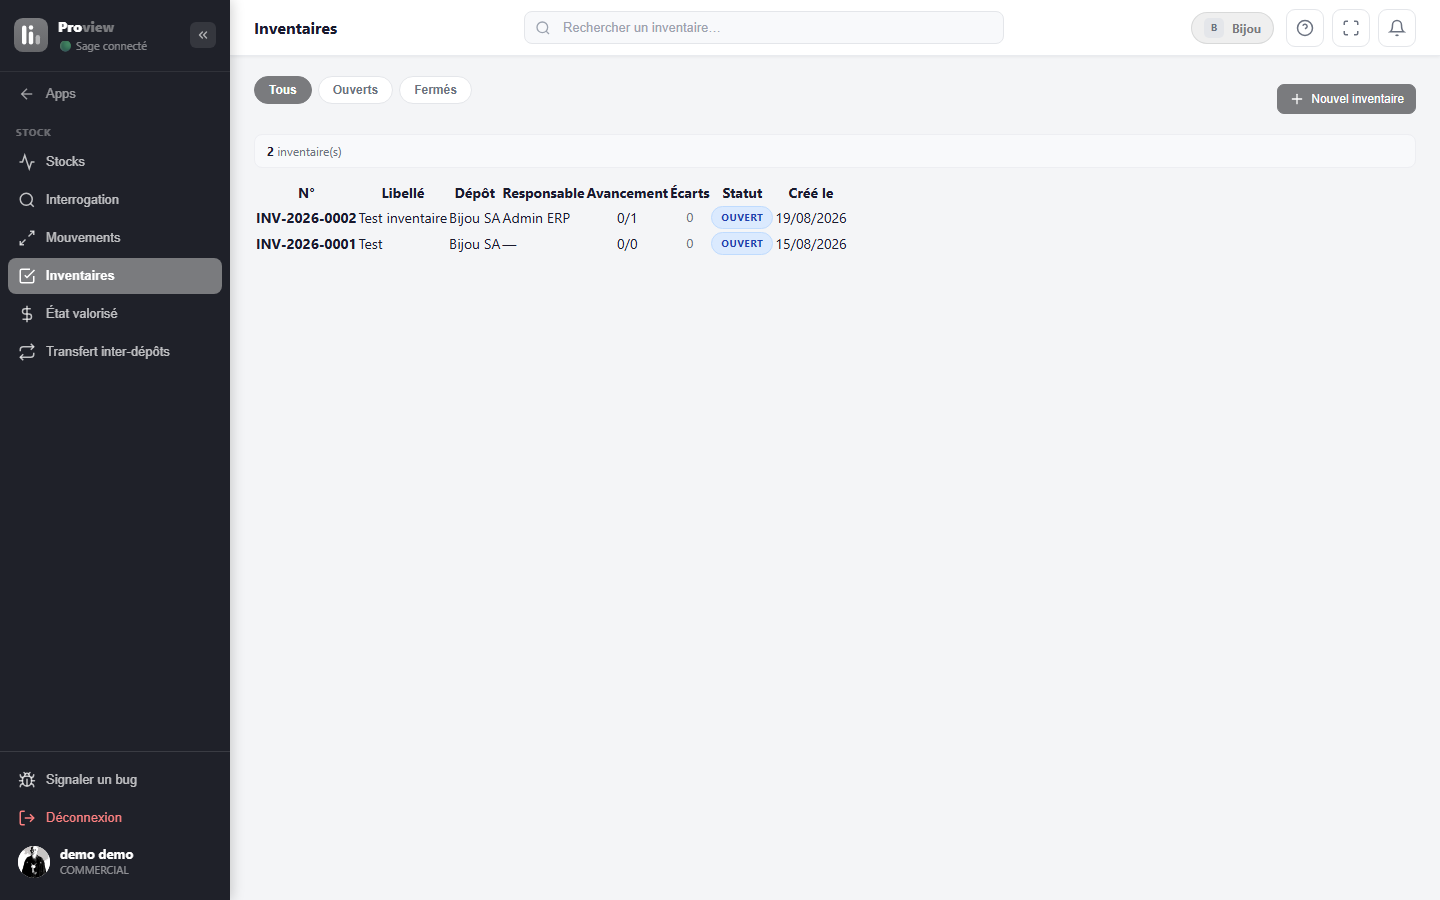Create a Nouvel inventaire

tap(1346, 99)
